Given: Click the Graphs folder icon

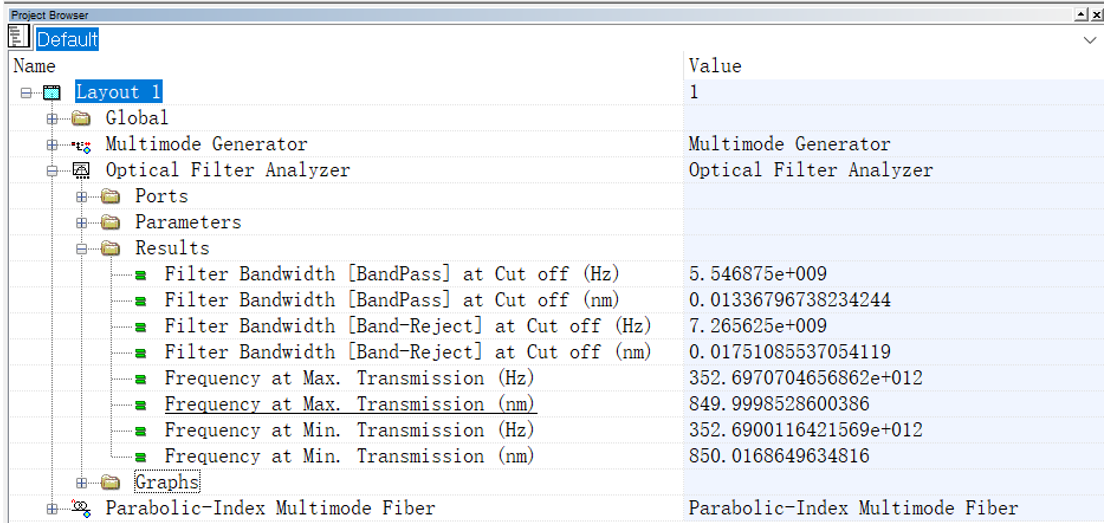Looking at the screenshot, I should pos(111,483).
